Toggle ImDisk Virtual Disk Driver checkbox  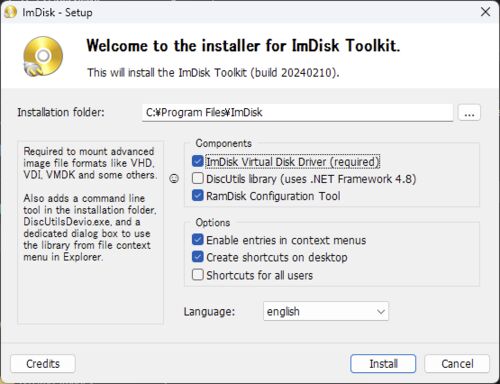point(198,161)
